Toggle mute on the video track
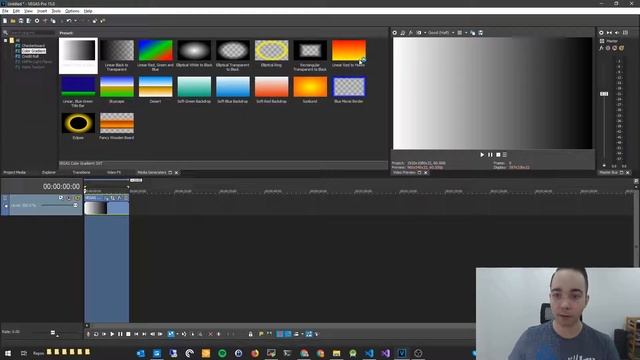Image resolution: width=640 pixels, height=360 pixels. point(69,198)
